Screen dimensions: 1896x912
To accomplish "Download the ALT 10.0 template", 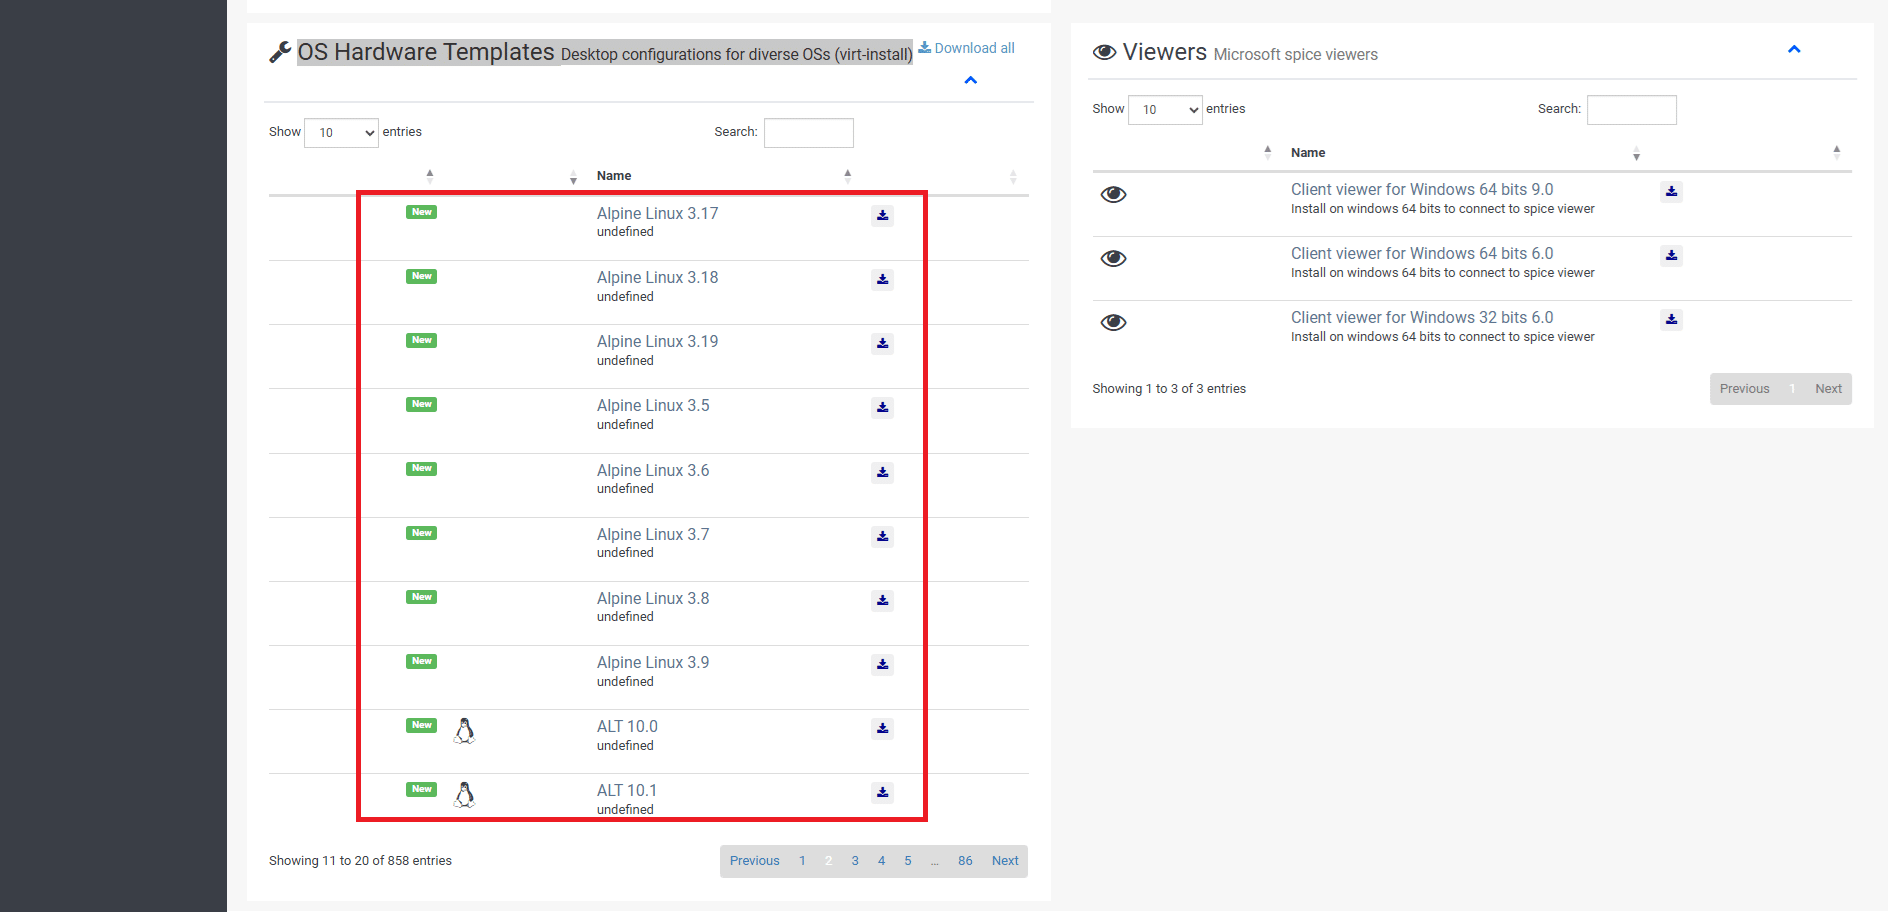I will click(882, 729).
